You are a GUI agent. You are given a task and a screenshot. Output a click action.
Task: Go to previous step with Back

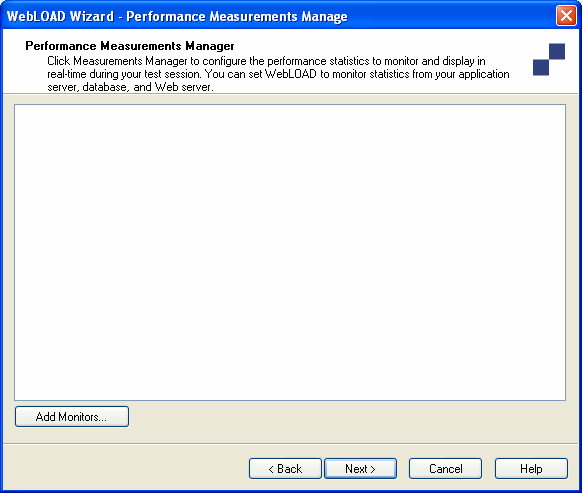[x=285, y=468]
